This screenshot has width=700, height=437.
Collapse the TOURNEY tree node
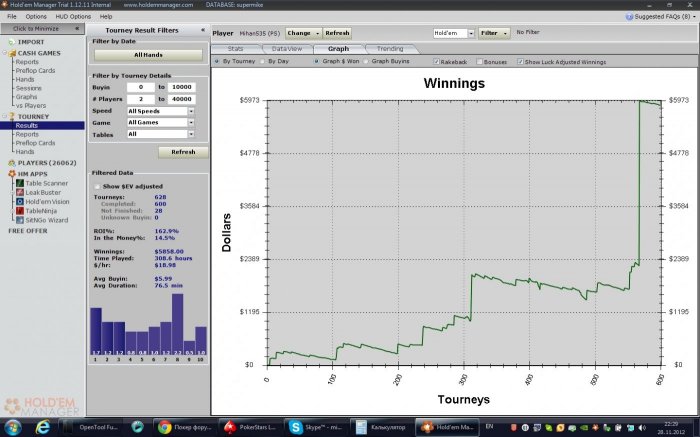(x=5, y=117)
